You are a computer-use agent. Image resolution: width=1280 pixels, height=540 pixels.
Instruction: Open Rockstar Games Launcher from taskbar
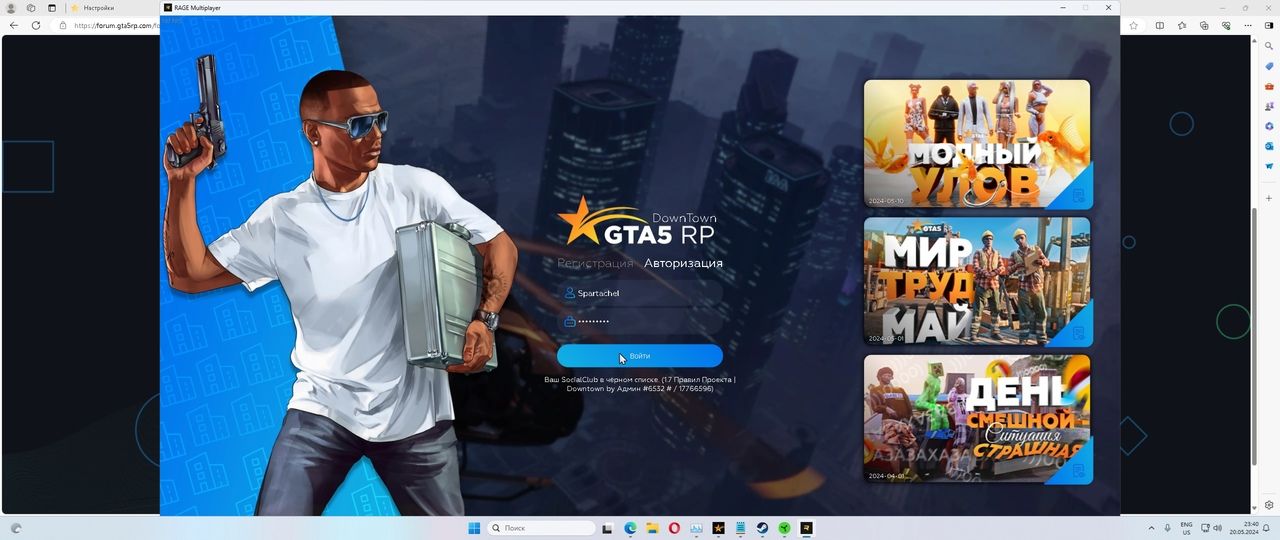718,528
